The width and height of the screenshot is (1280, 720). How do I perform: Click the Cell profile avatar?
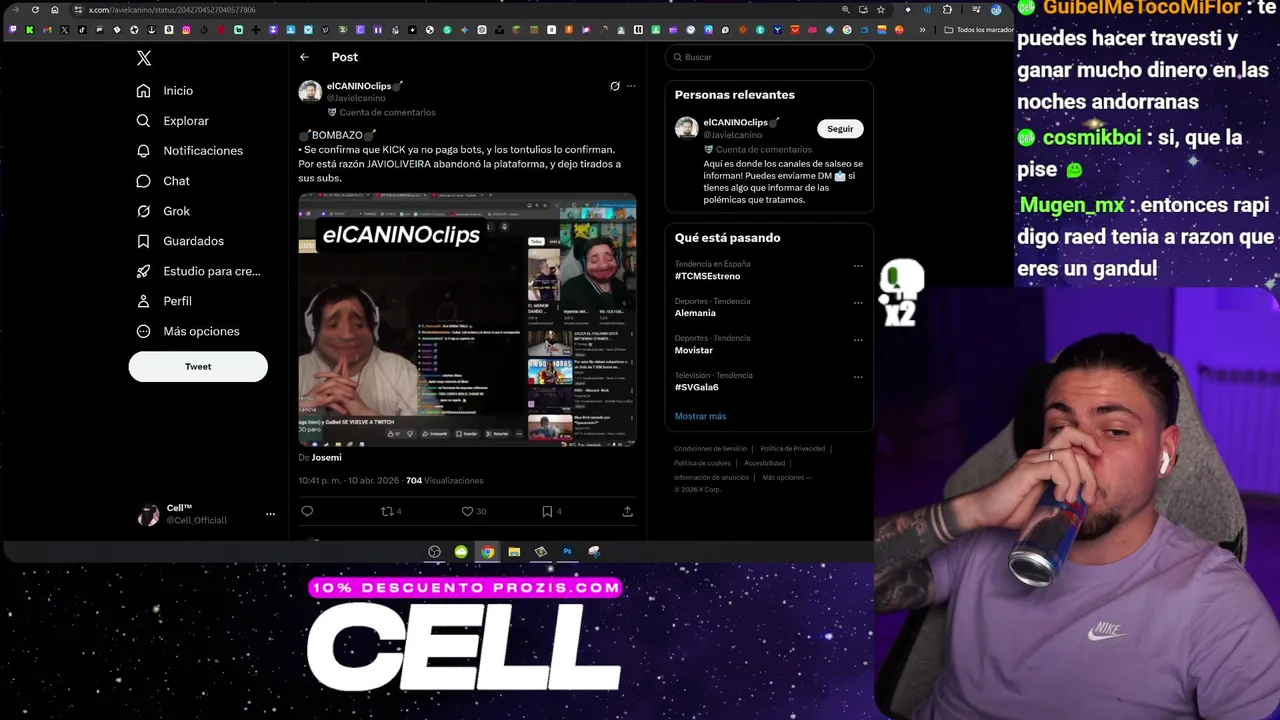pyautogui.click(x=148, y=514)
